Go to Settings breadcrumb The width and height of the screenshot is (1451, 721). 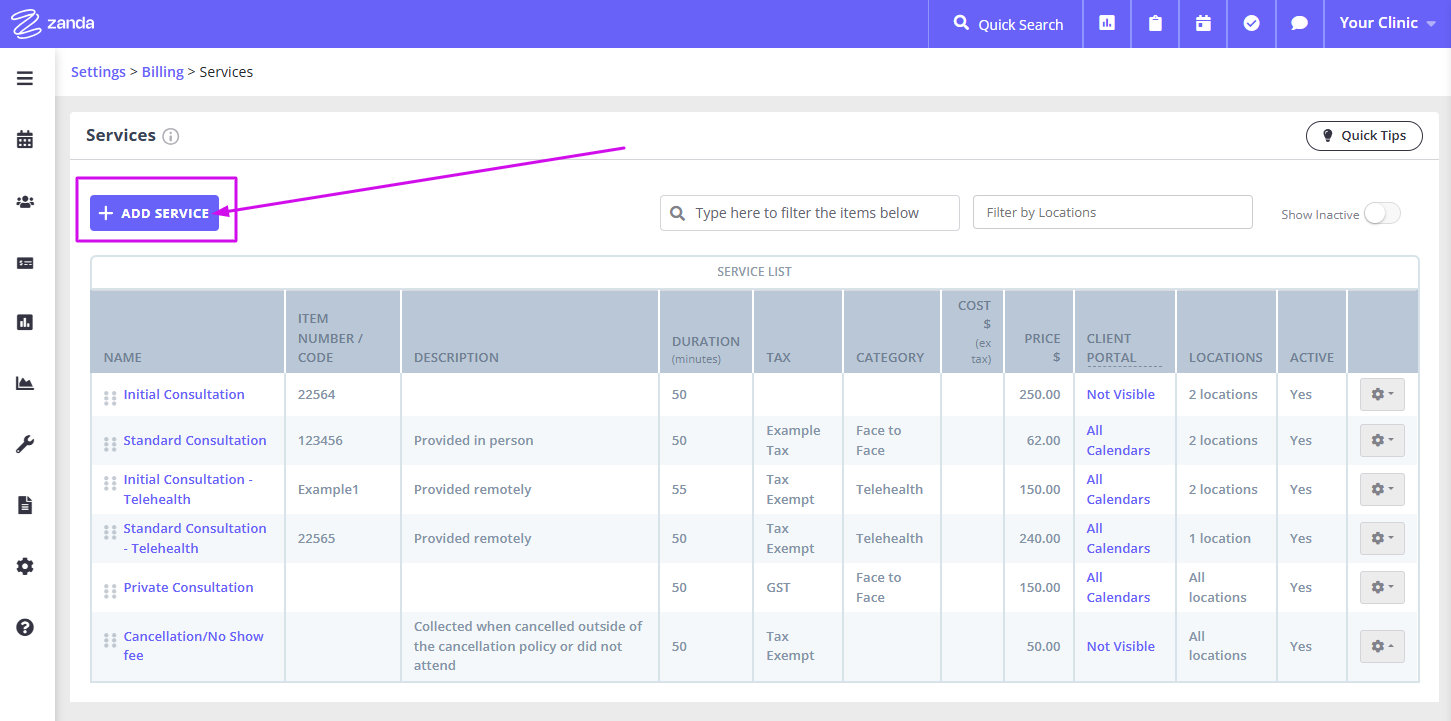click(x=98, y=72)
